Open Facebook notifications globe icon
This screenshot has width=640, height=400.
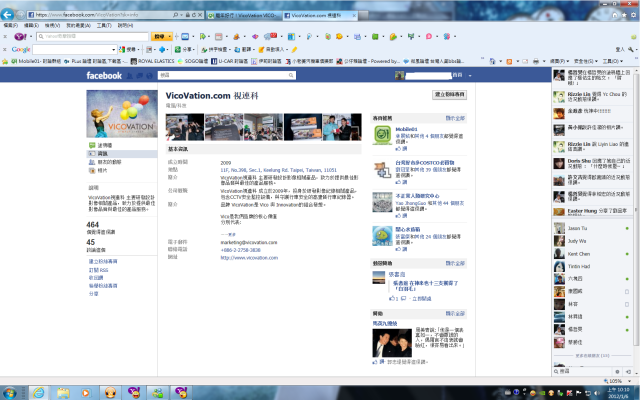point(149,76)
